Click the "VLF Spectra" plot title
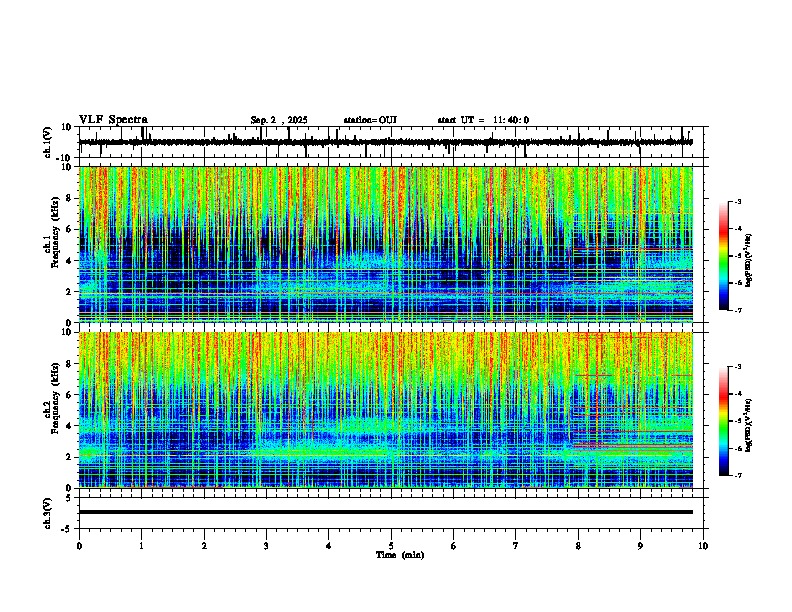The width and height of the screenshot is (792, 612). 113,120
